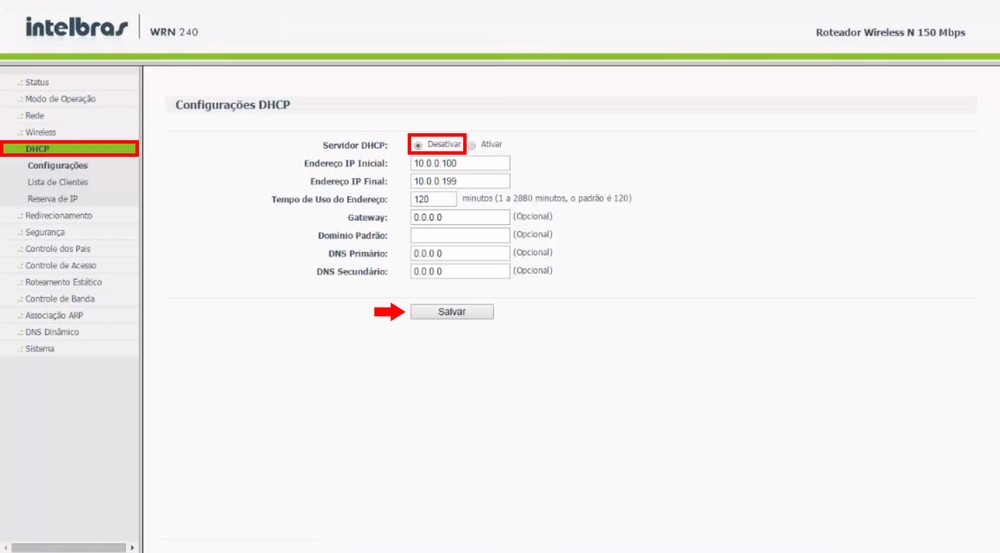
Task: Select the Desativar DHCP radio button
Action: [x=418, y=145]
